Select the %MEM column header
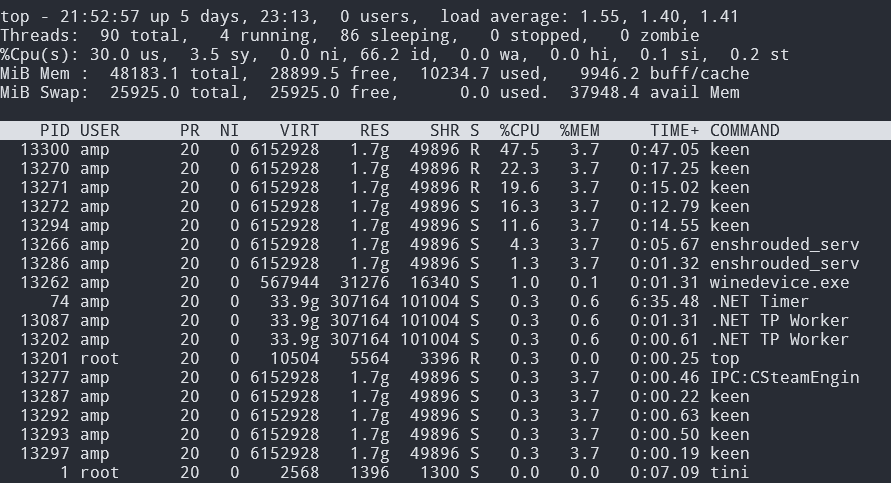Viewport: 891px width, 483px height. 579,130
